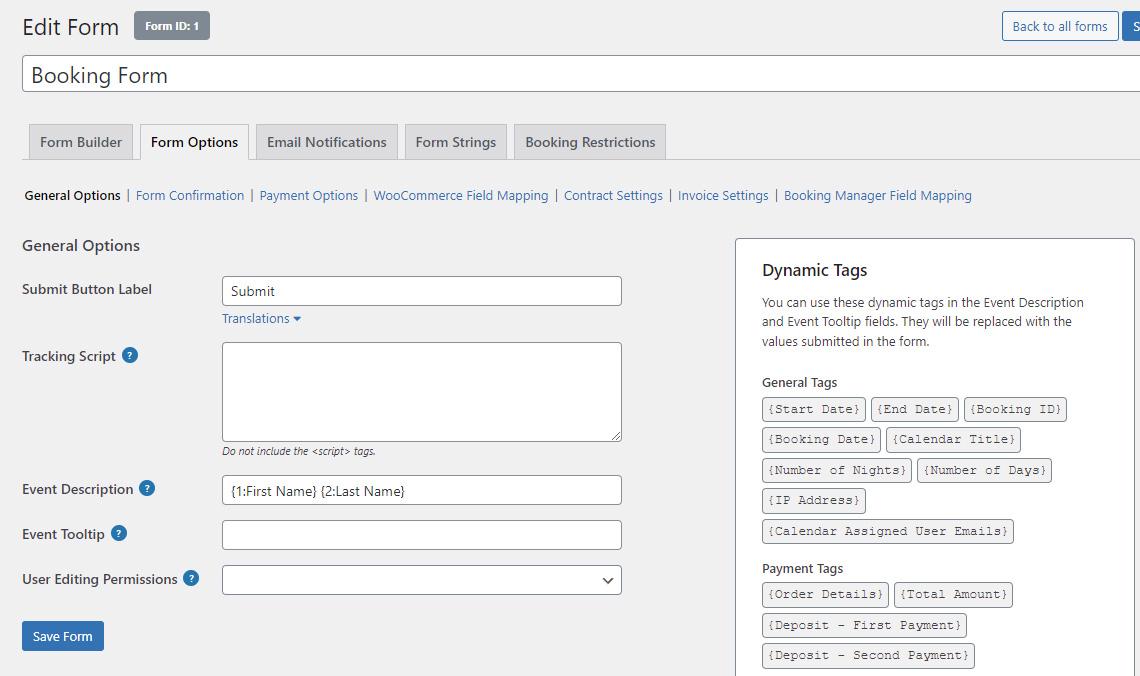This screenshot has width=1140, height=676.
Task: Click the Event Description help icon
Action: point(147,489)
